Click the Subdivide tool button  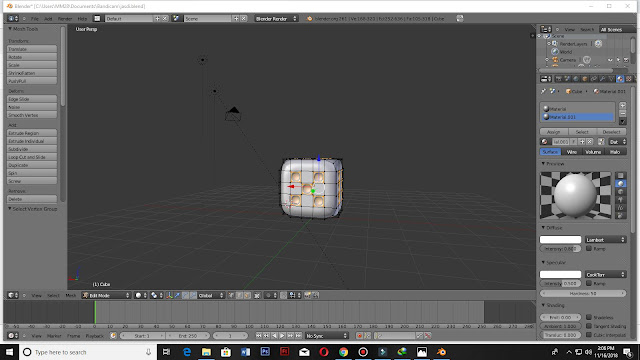tap(32, 149)
